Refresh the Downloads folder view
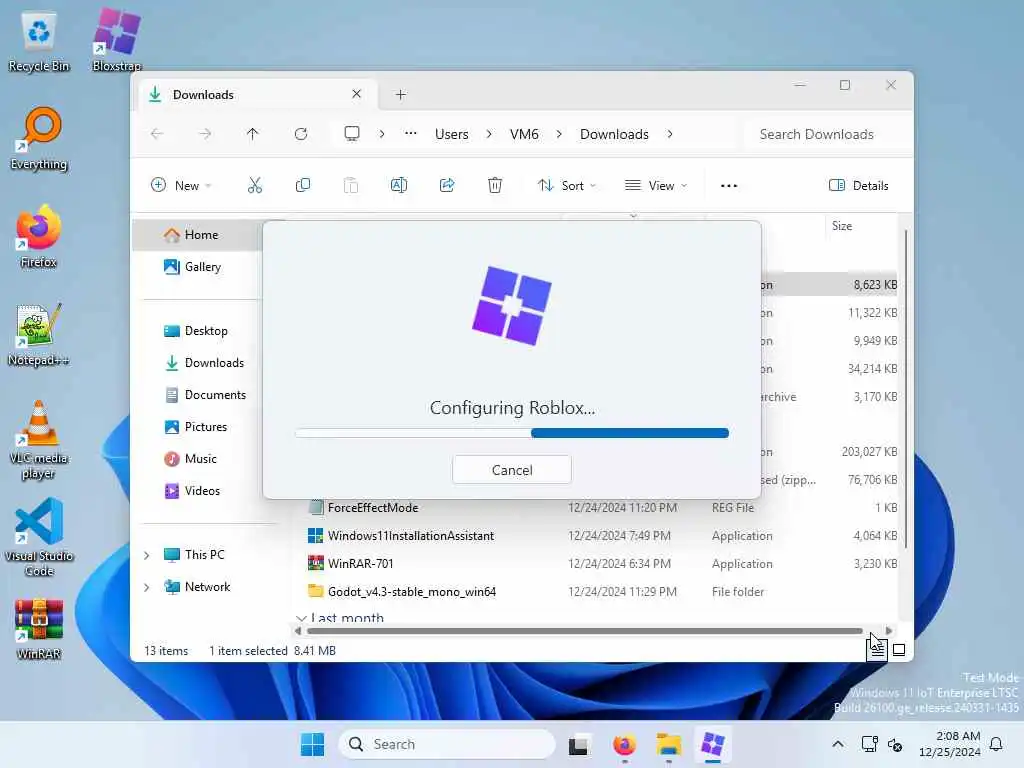 [301, 134]
